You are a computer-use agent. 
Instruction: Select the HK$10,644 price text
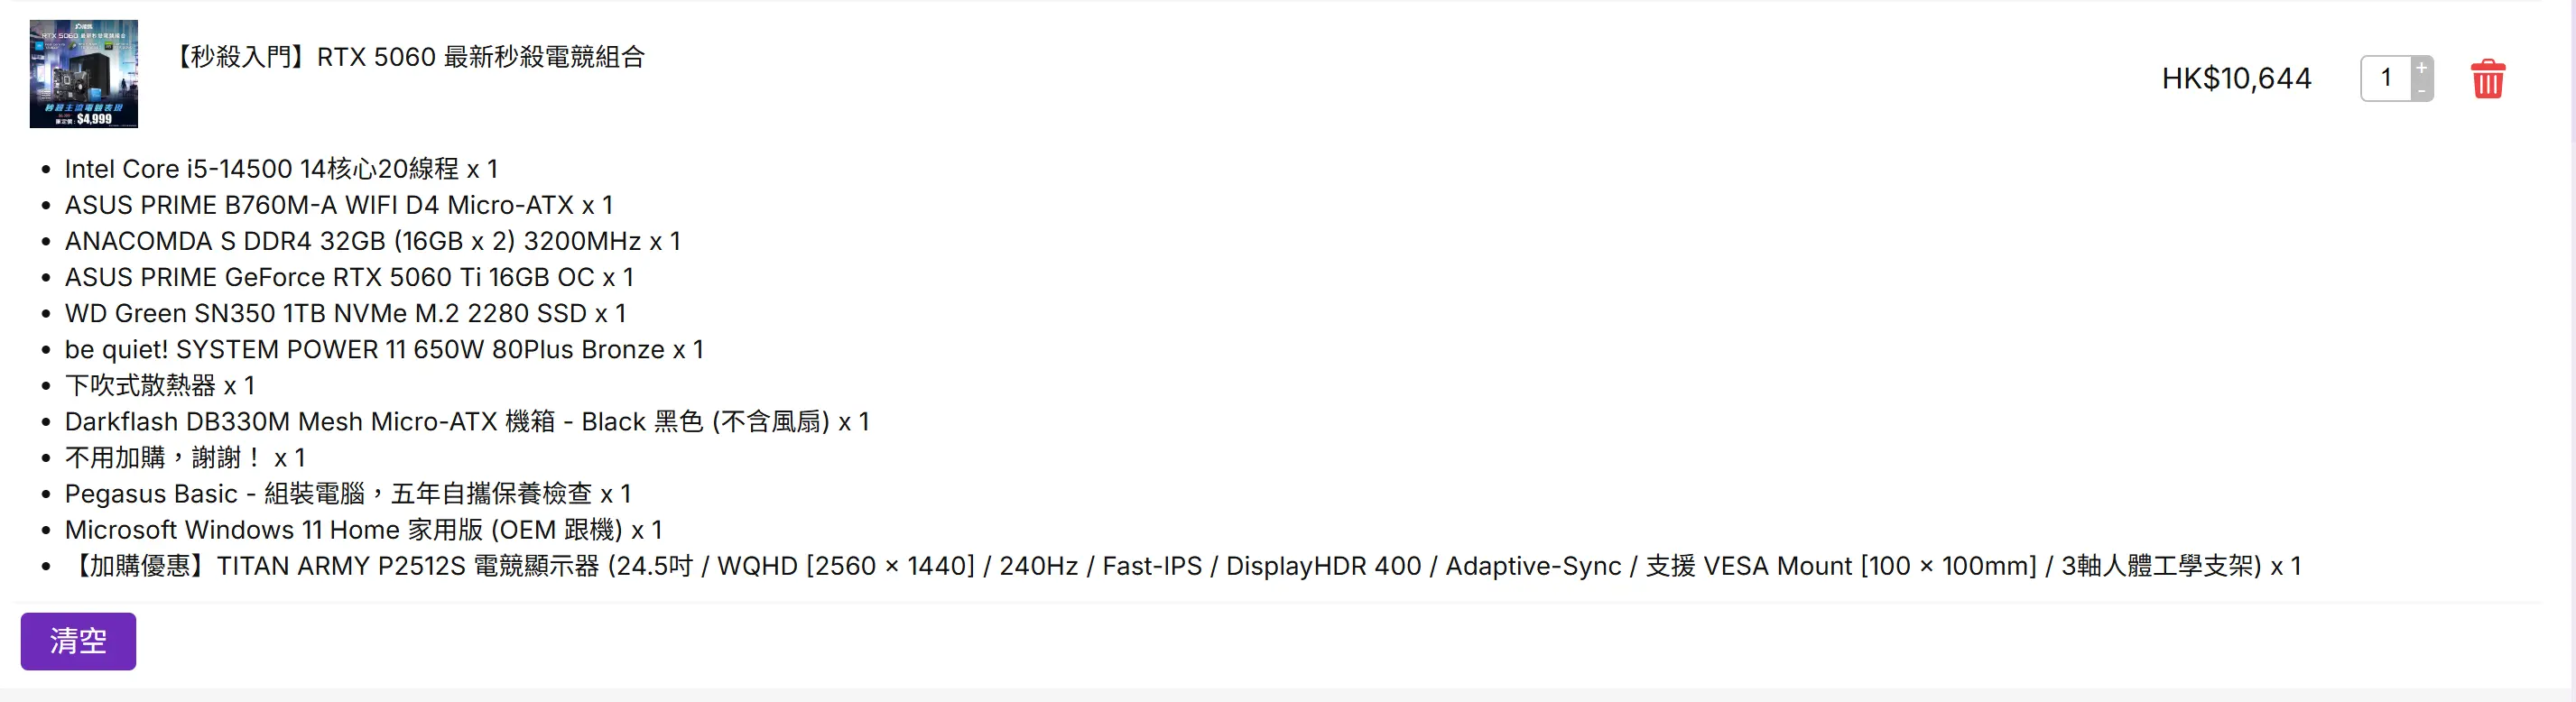pyautogui.click(x=2236, y=78)
